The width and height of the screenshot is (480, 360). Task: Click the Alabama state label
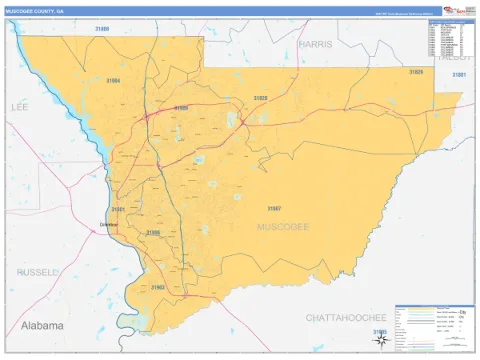pyautogui.click(x=42, y=326)
